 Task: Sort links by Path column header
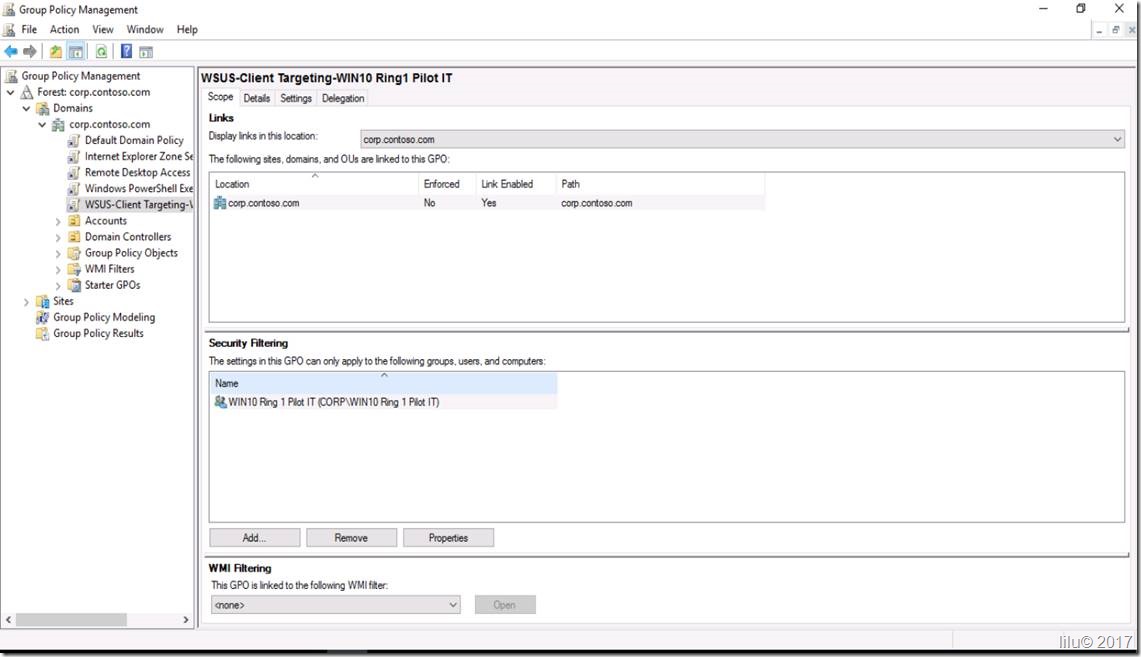click(x=660, y=184)
